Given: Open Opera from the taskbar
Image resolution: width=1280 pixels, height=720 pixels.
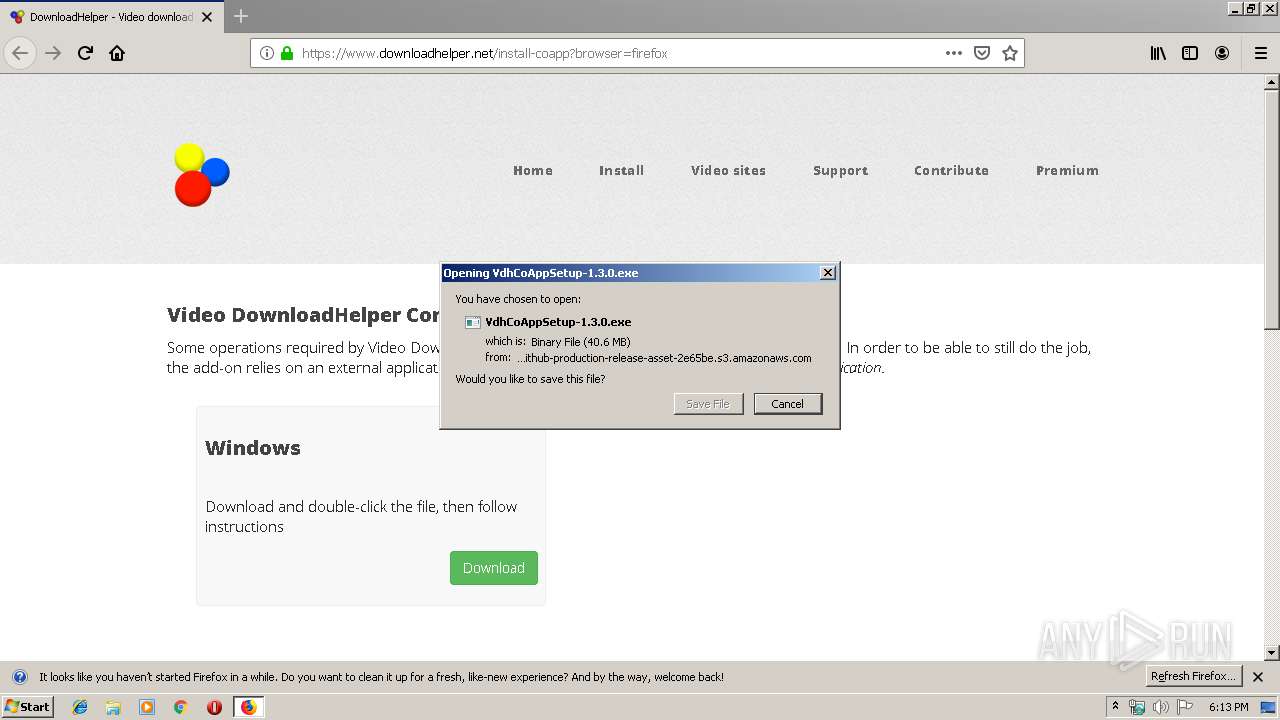Looking at the screenshot, I should [x=214, y=707].
